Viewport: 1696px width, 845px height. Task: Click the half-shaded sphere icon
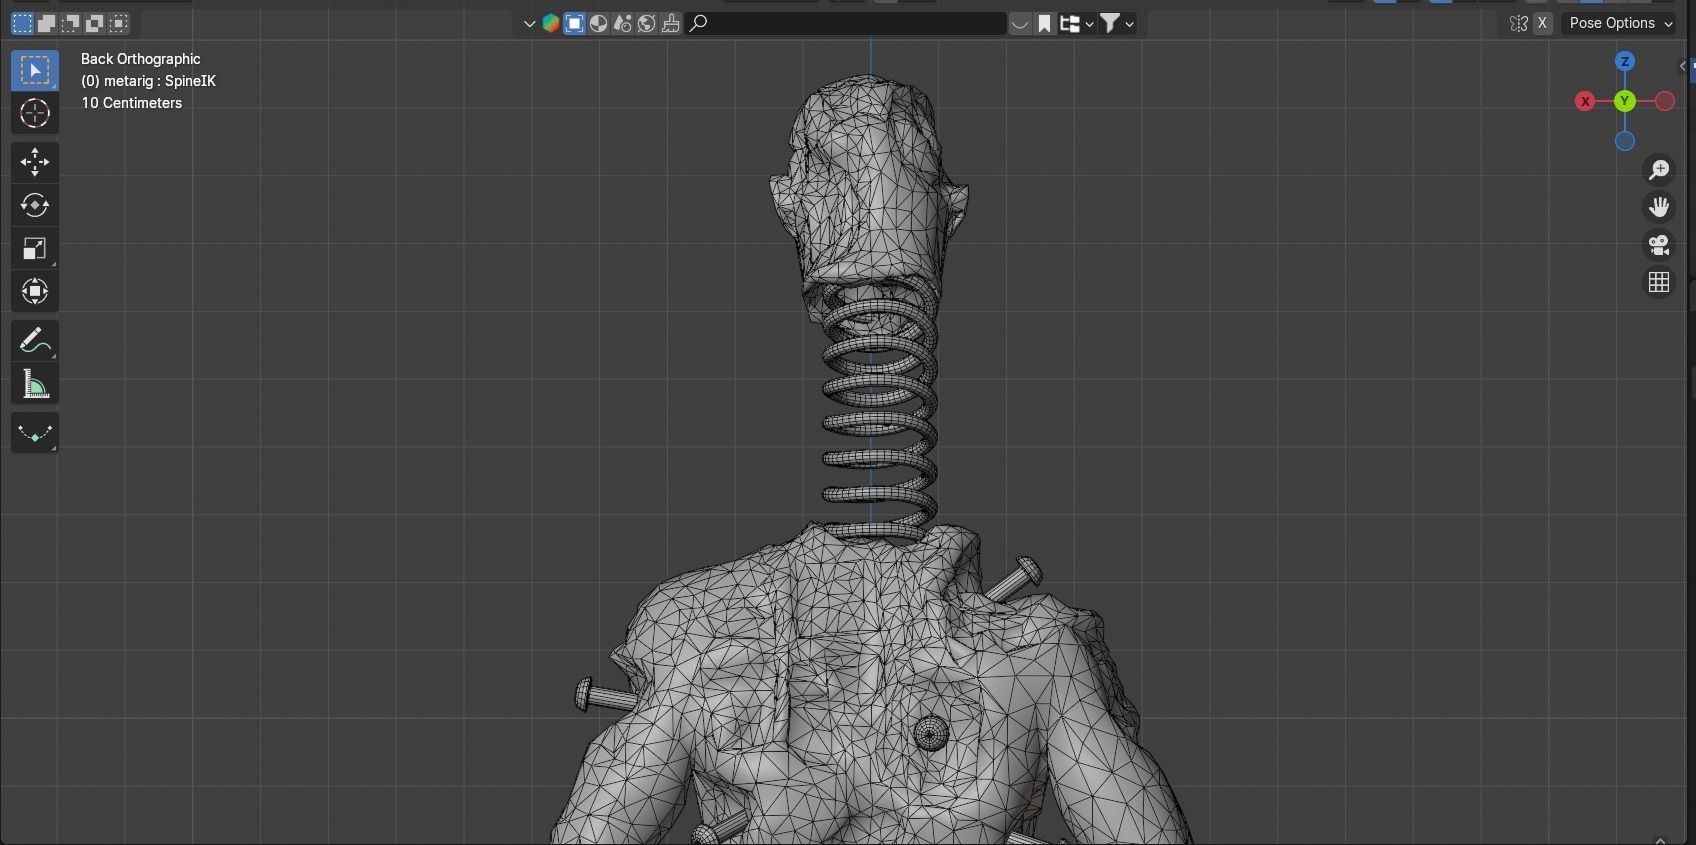[x=599, y=23]
